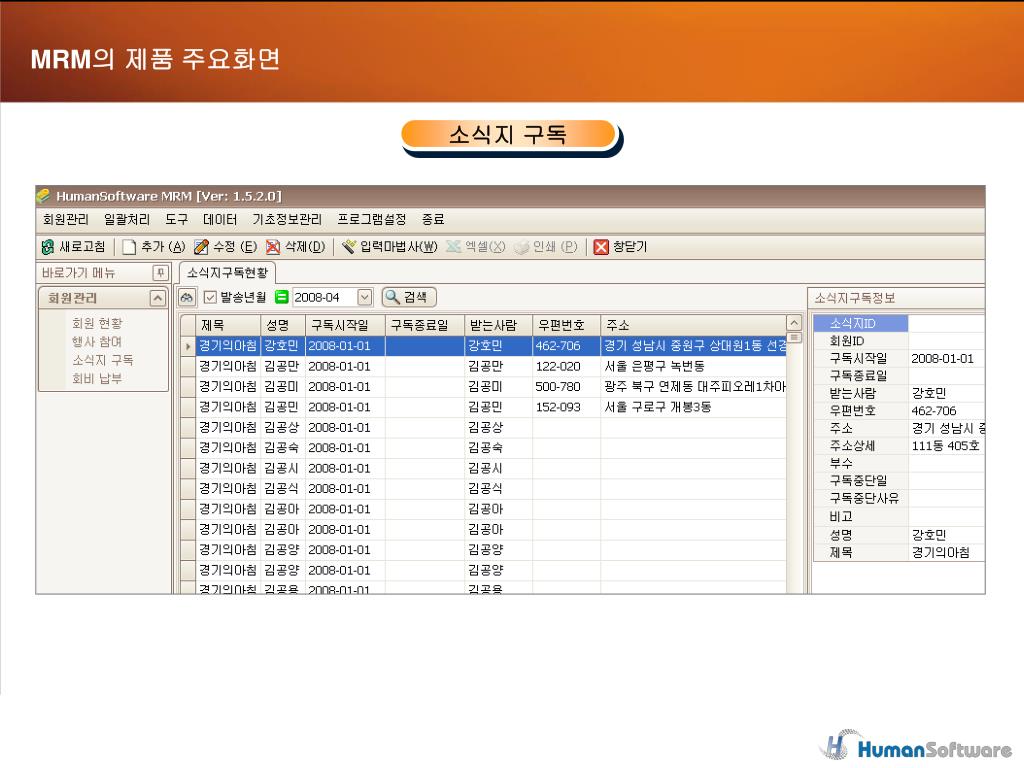Click the green calendar icon by 2008-04

point(281,297)
